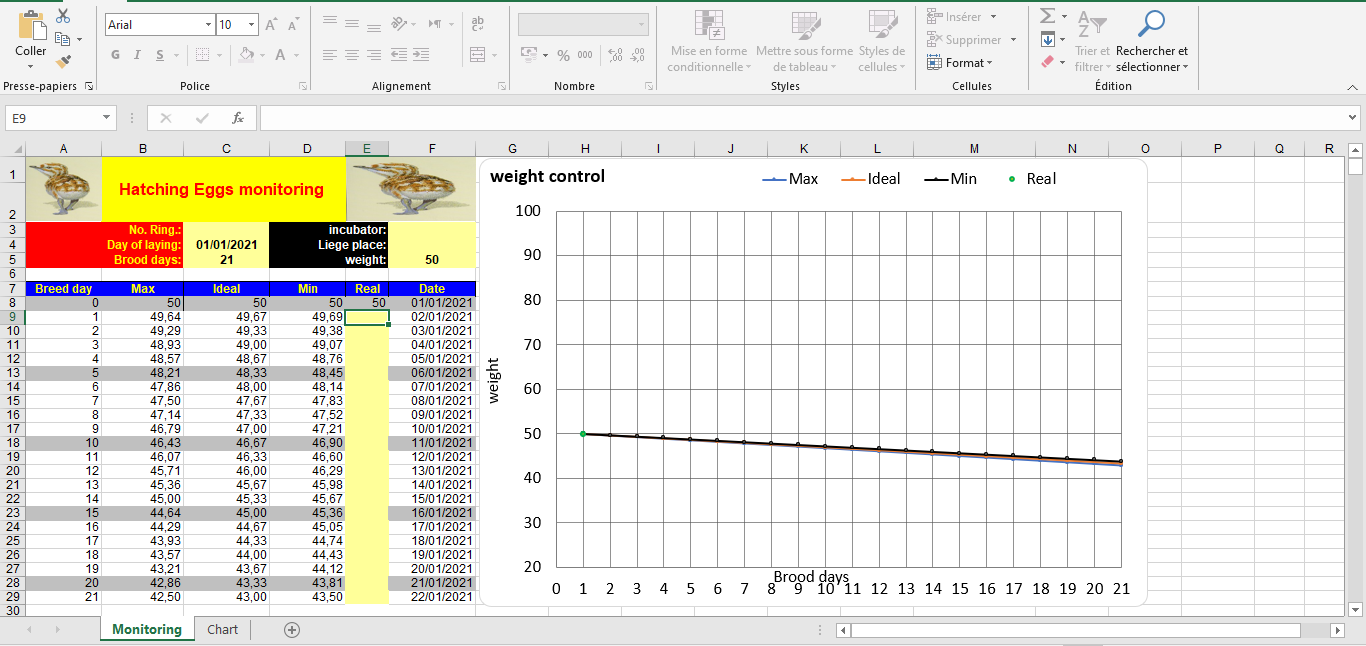This screenshot has height=646, width=1366.
Task: Collapse the ribbon with the chevron
Action: point(1350,87)
